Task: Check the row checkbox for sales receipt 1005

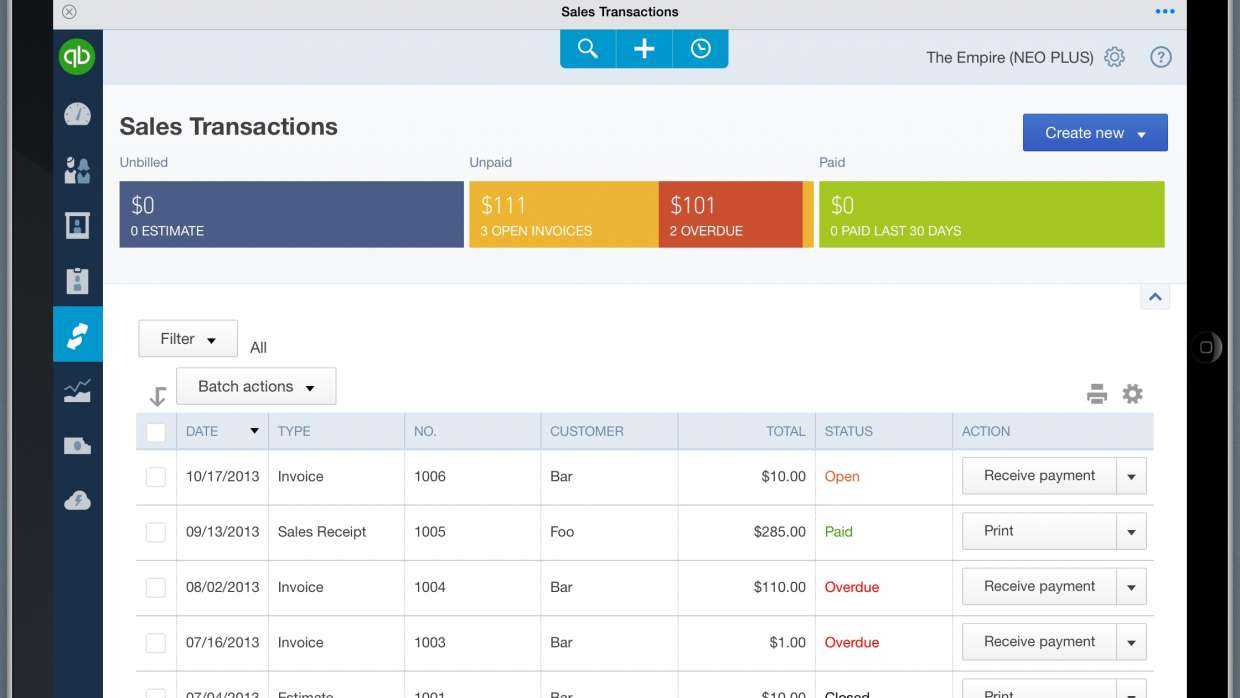Action: [x=156, y=531]
